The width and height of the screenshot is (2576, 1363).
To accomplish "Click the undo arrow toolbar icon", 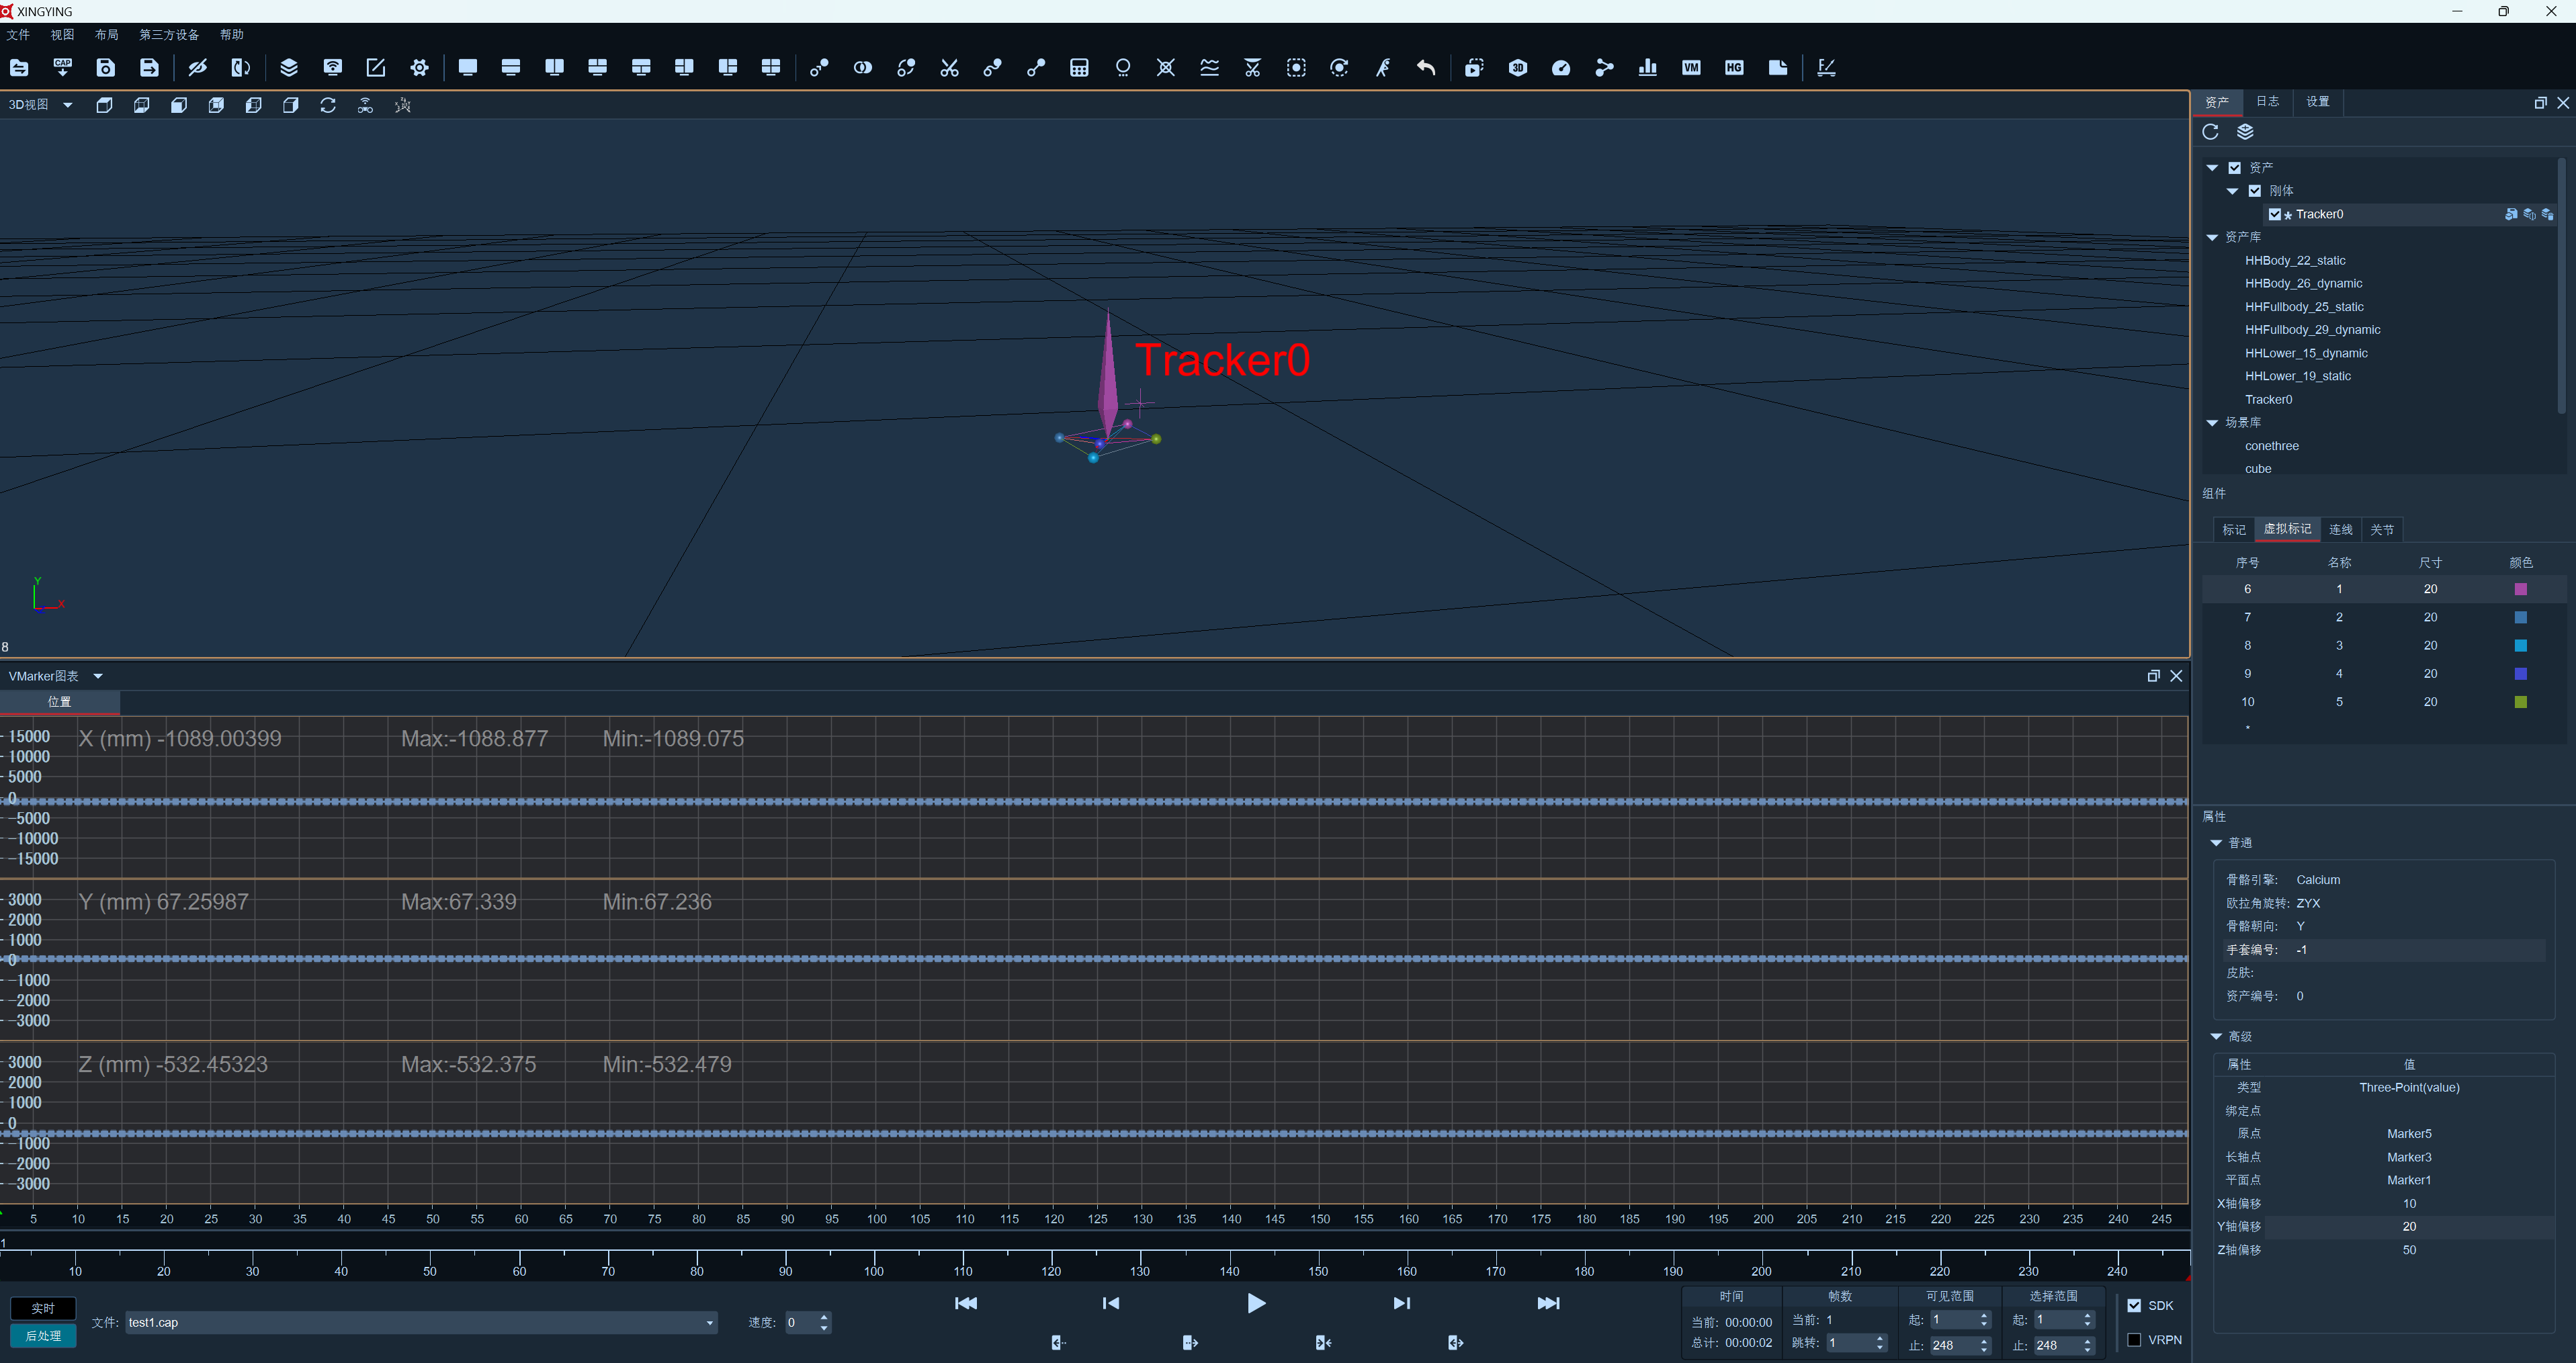I will click(1426, 67).
